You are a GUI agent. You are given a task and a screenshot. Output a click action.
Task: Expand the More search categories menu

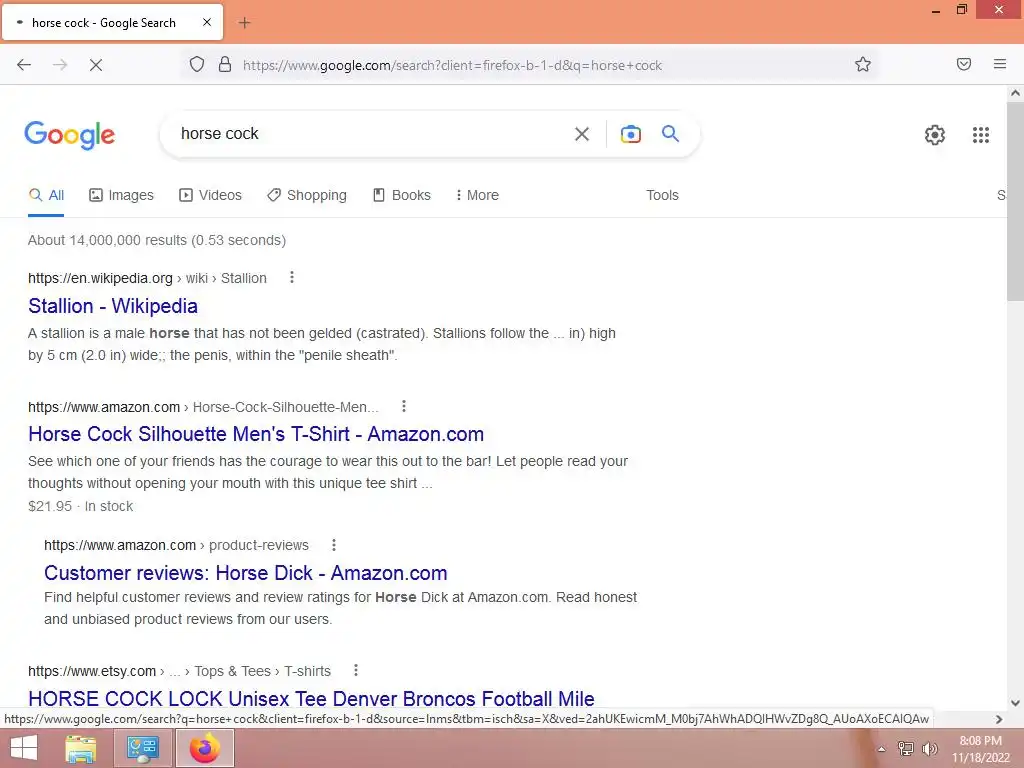477,195
